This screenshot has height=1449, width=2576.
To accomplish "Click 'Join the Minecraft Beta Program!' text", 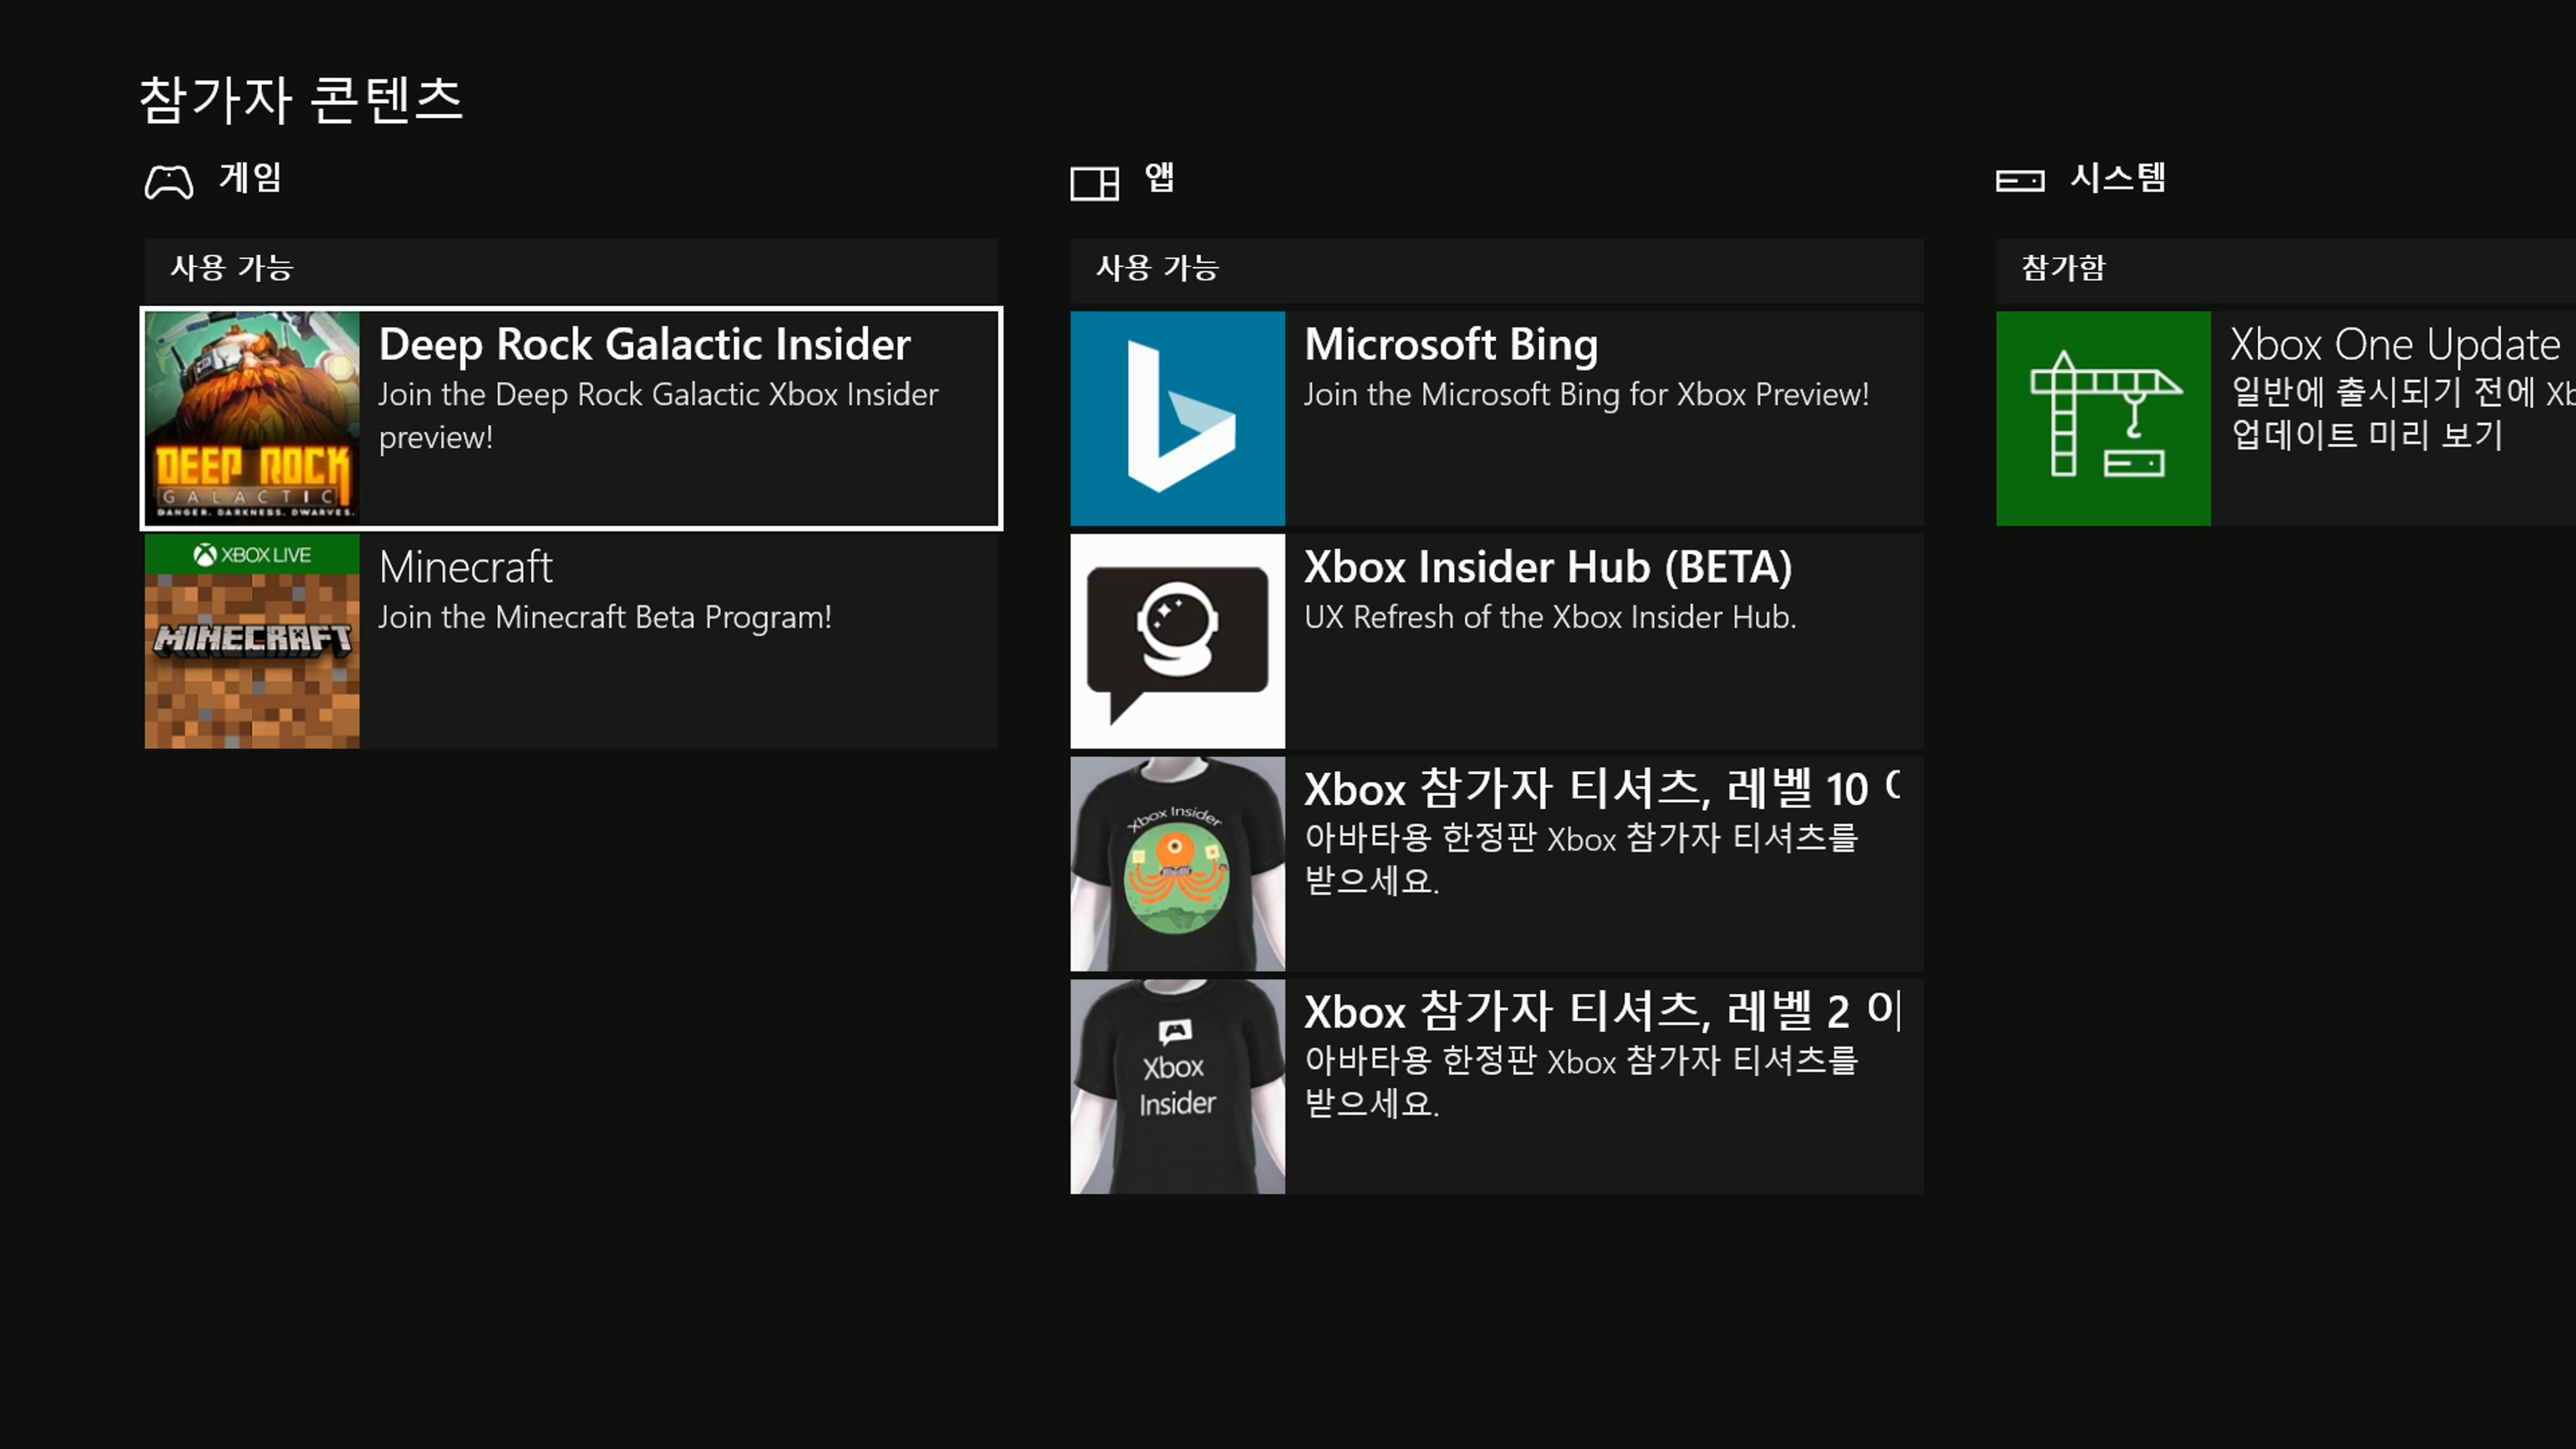I will pos(605,618).
